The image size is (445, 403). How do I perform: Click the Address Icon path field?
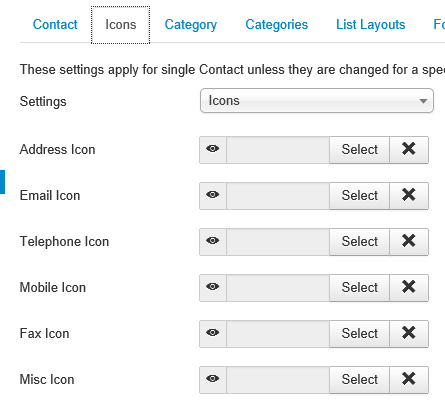point(278,150)
